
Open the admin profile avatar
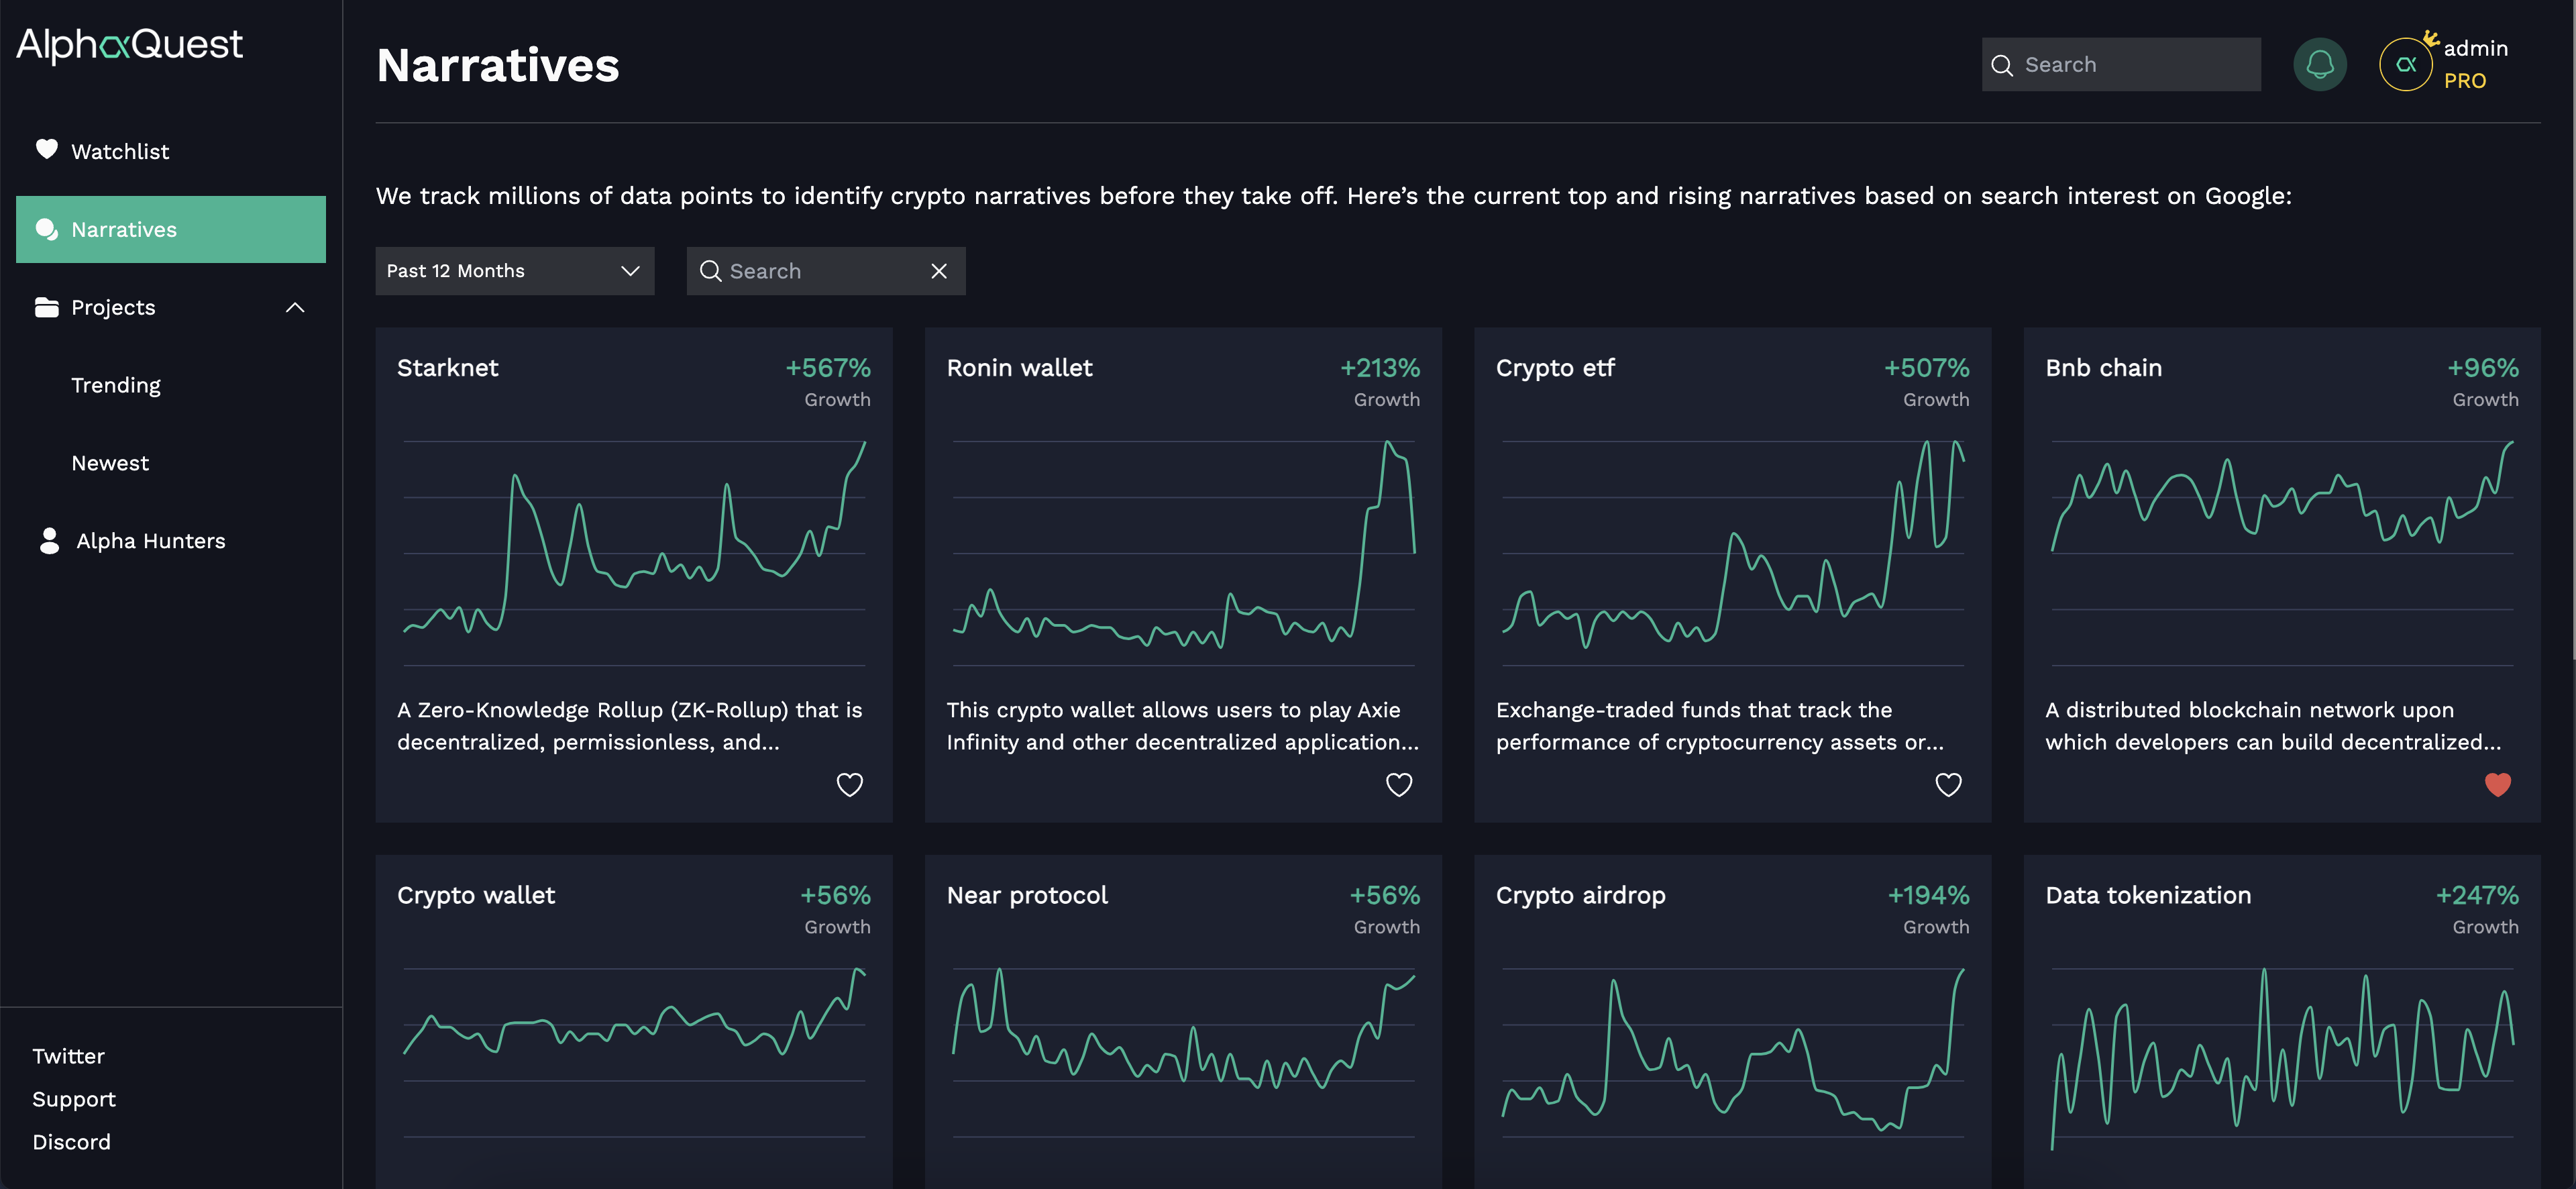[x=2405, y=65]
